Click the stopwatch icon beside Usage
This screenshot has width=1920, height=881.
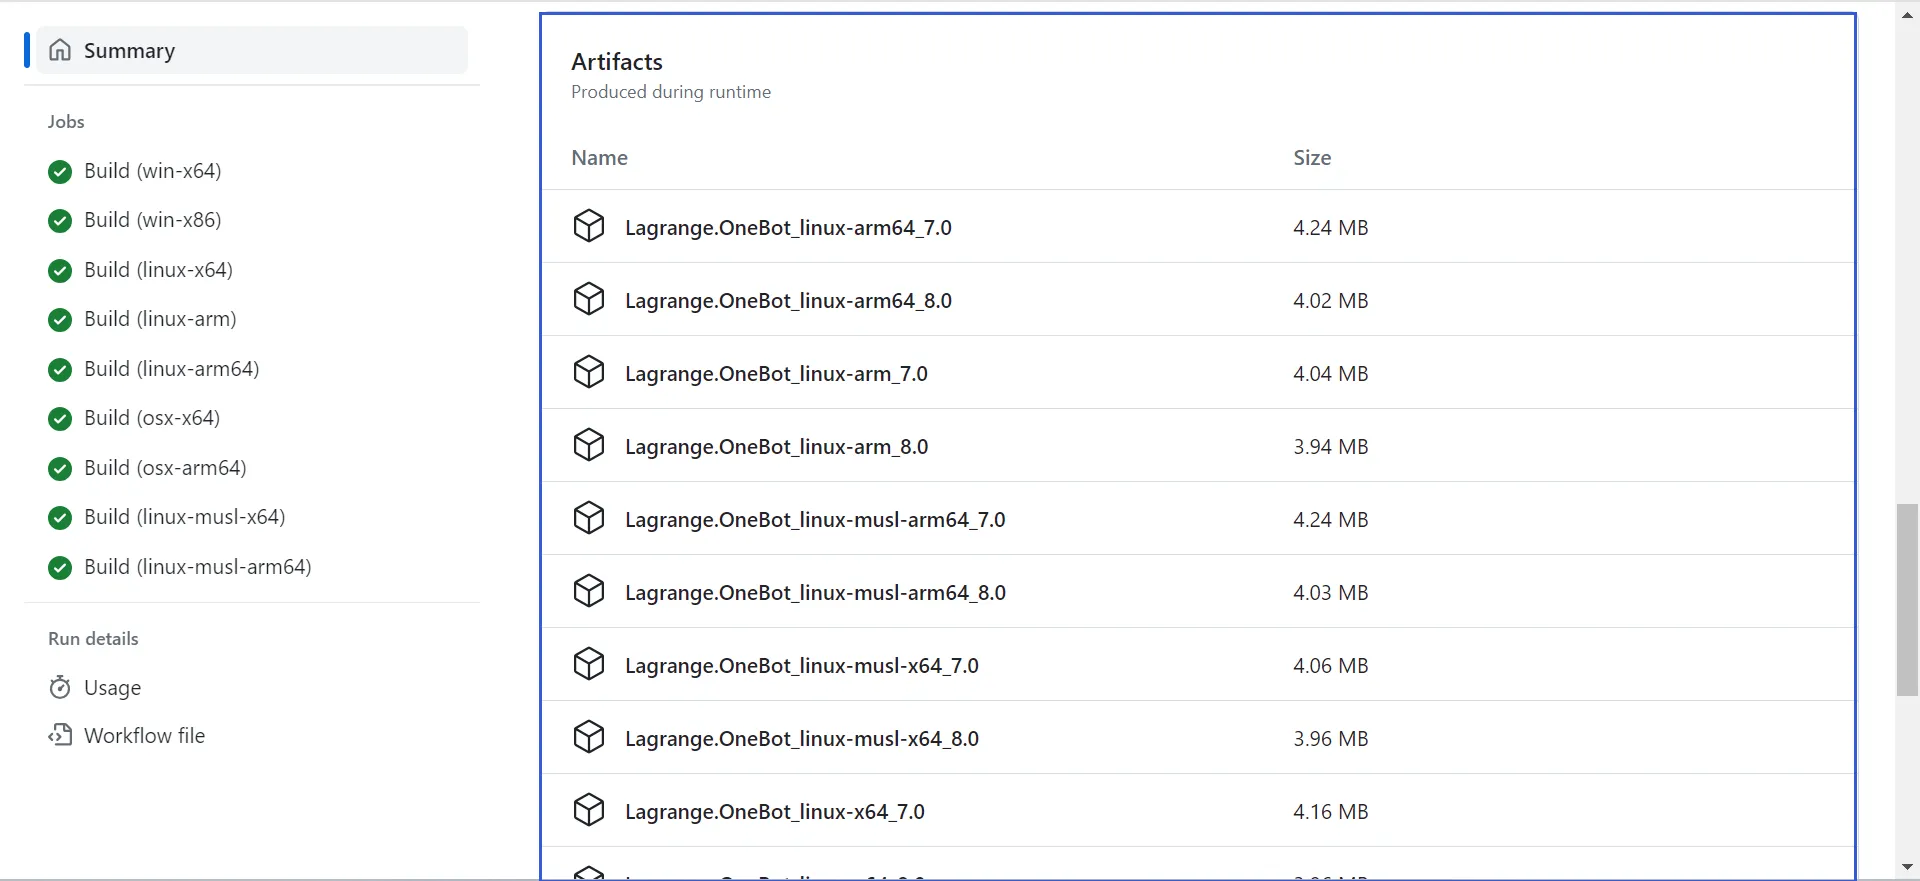(60, 687)
